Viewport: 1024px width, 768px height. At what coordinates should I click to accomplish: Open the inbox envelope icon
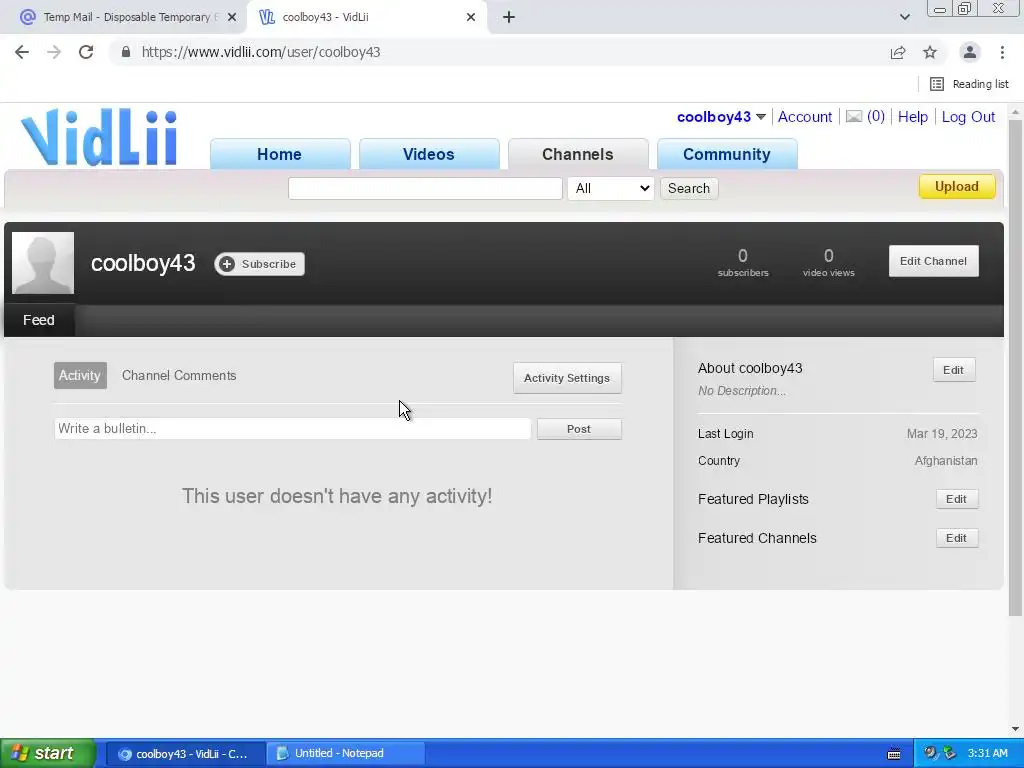[854, 116]
